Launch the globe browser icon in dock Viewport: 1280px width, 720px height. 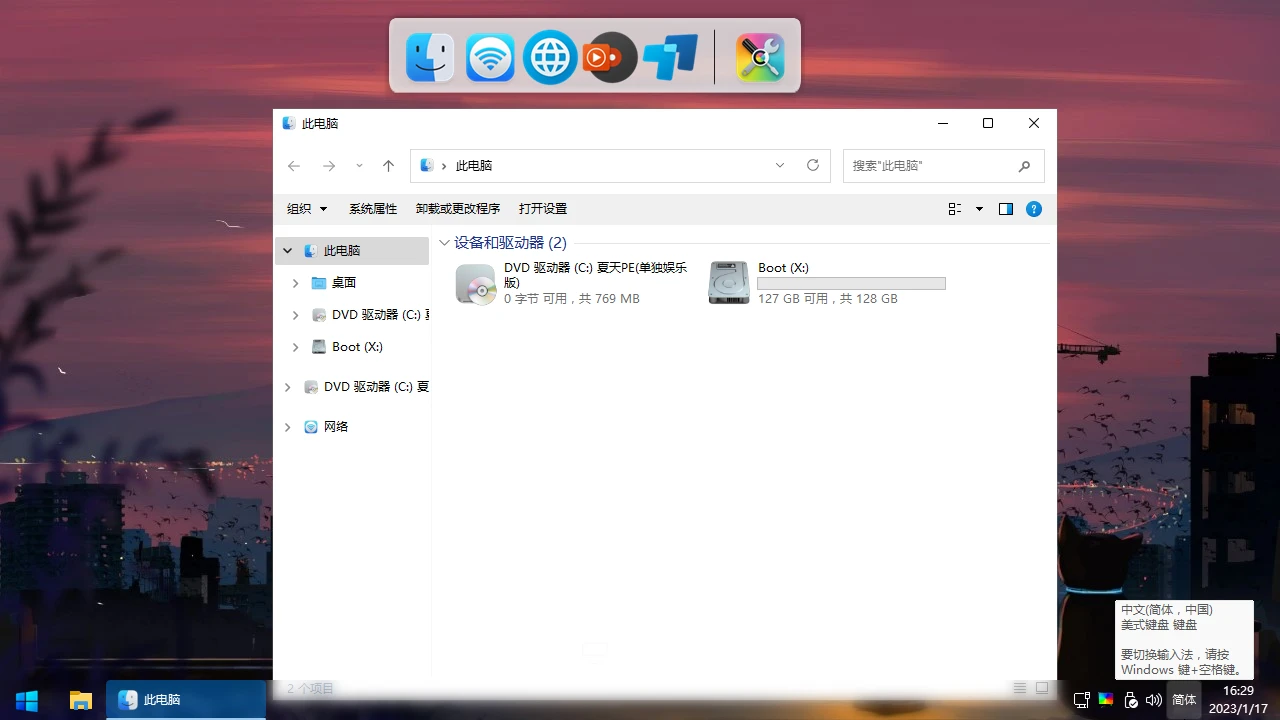coord(550,57)
